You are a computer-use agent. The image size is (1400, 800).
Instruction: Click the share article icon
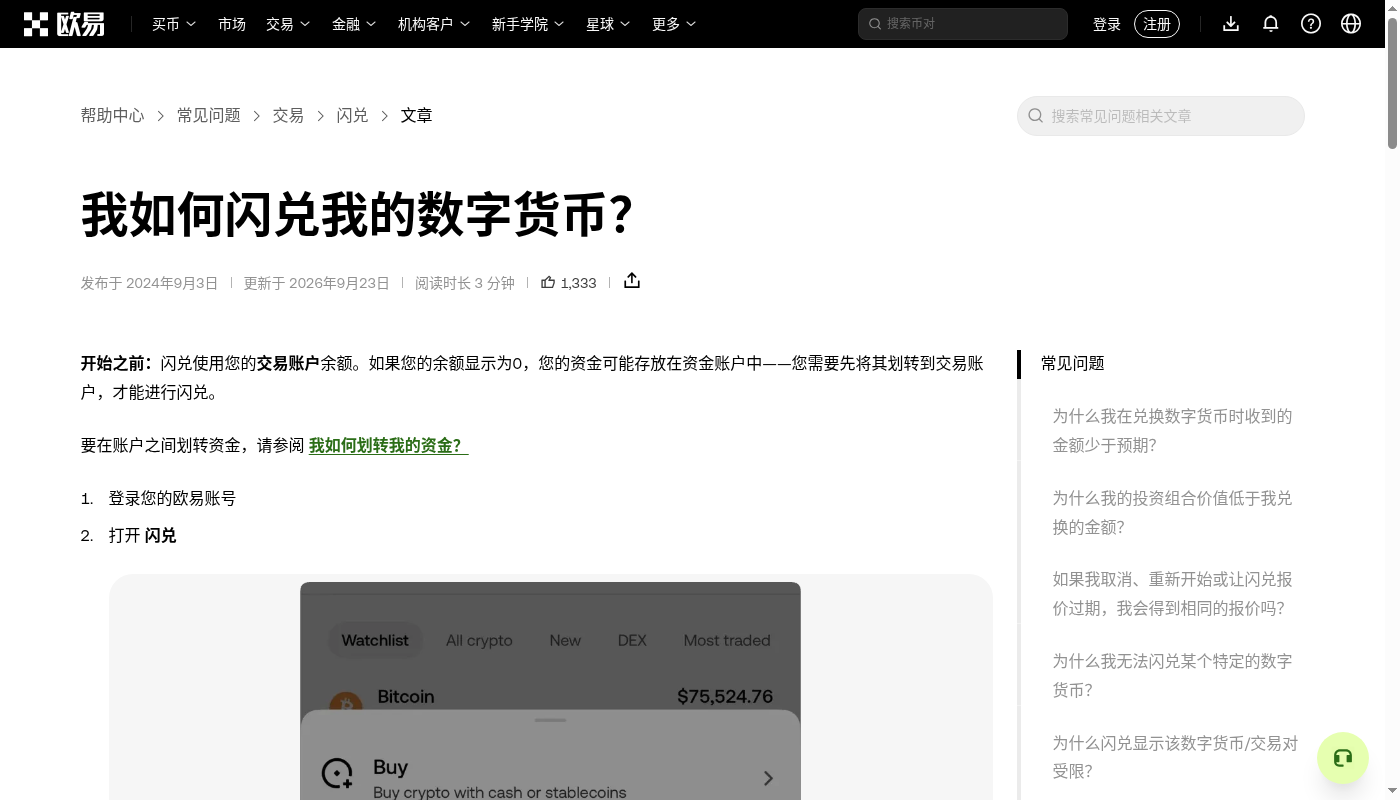click(632, 281)
